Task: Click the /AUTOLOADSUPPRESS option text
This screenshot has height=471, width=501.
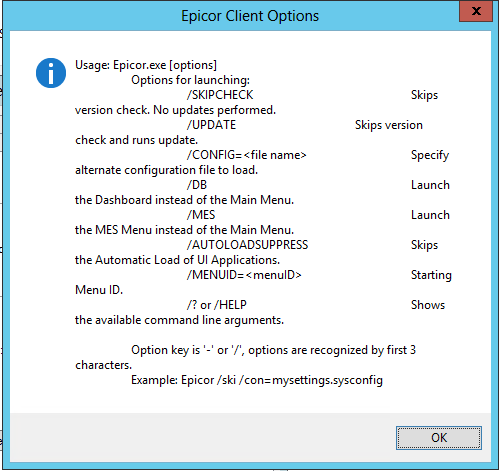Action: click(x=247, y=245)
